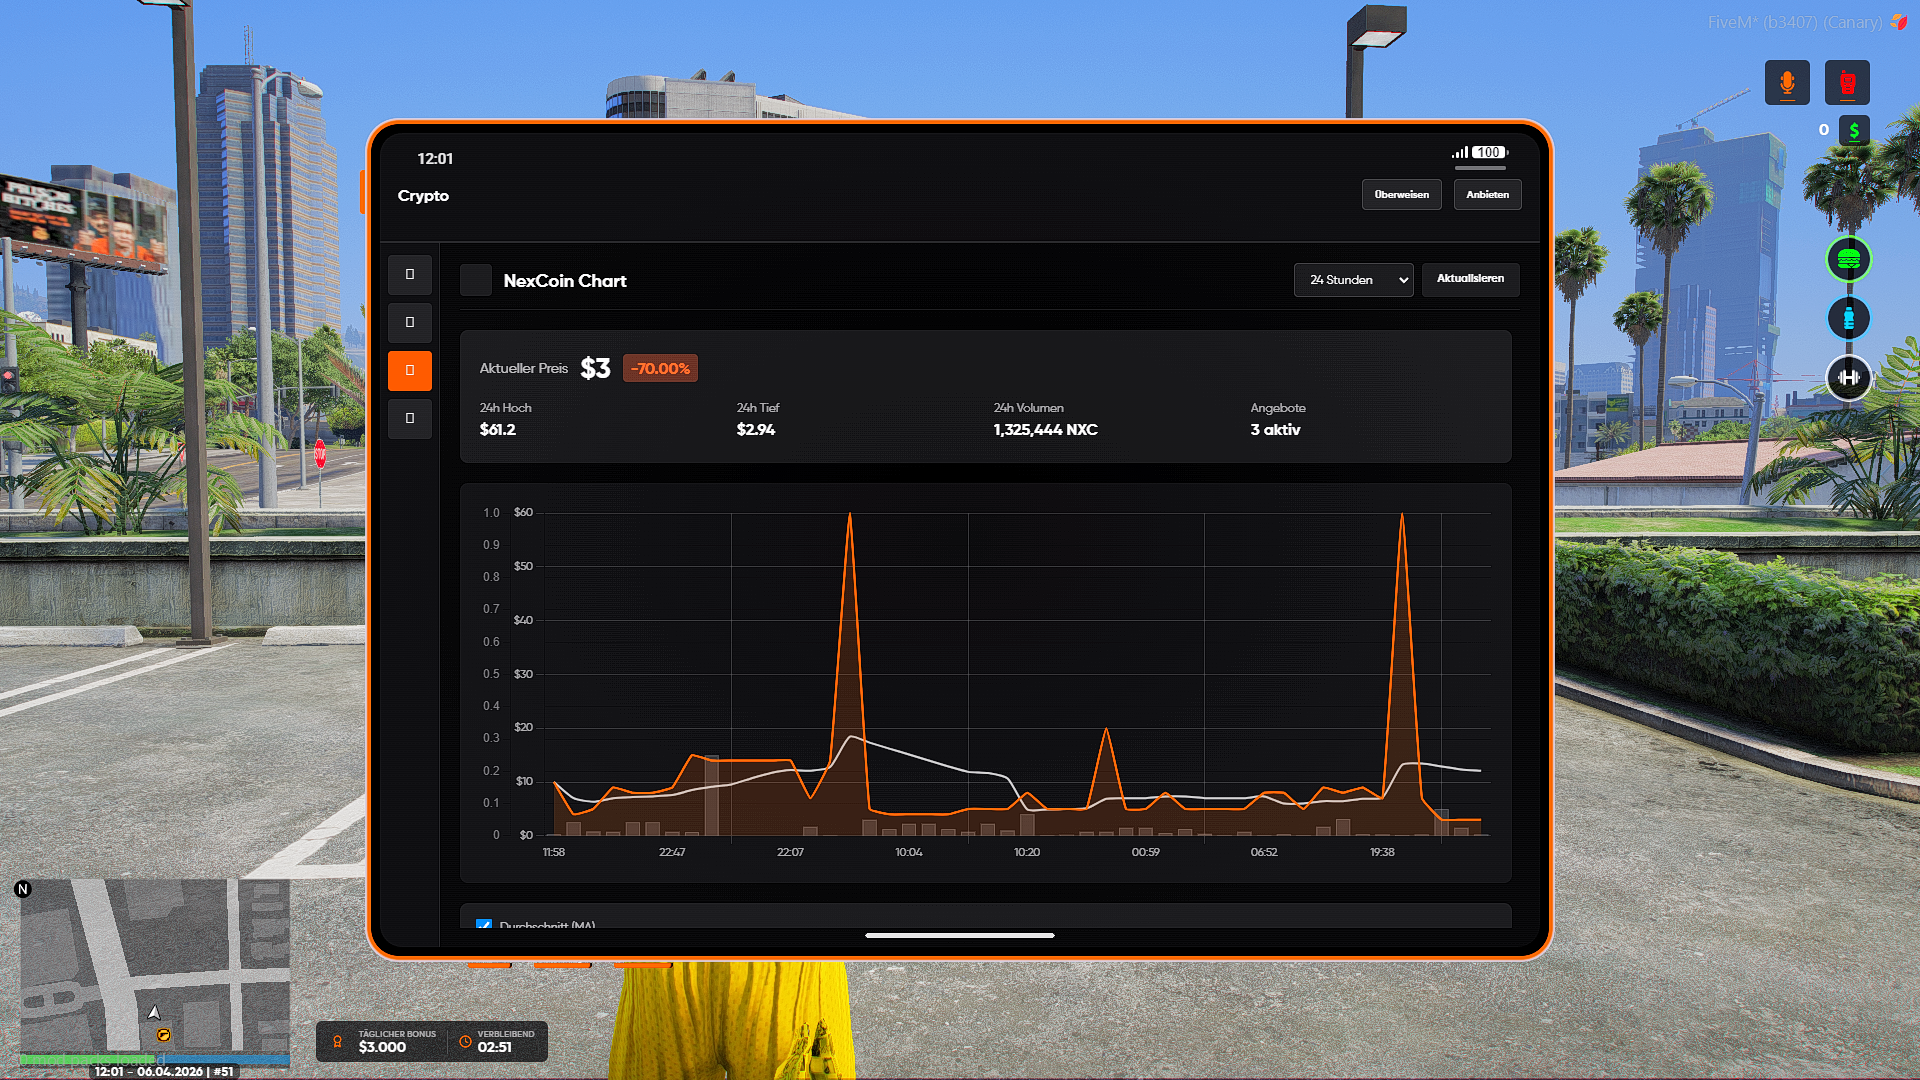Switch to the second sidebar tab
Image resolution: width=1920 pixels, height=1080 pixels.
click(410, 322)
